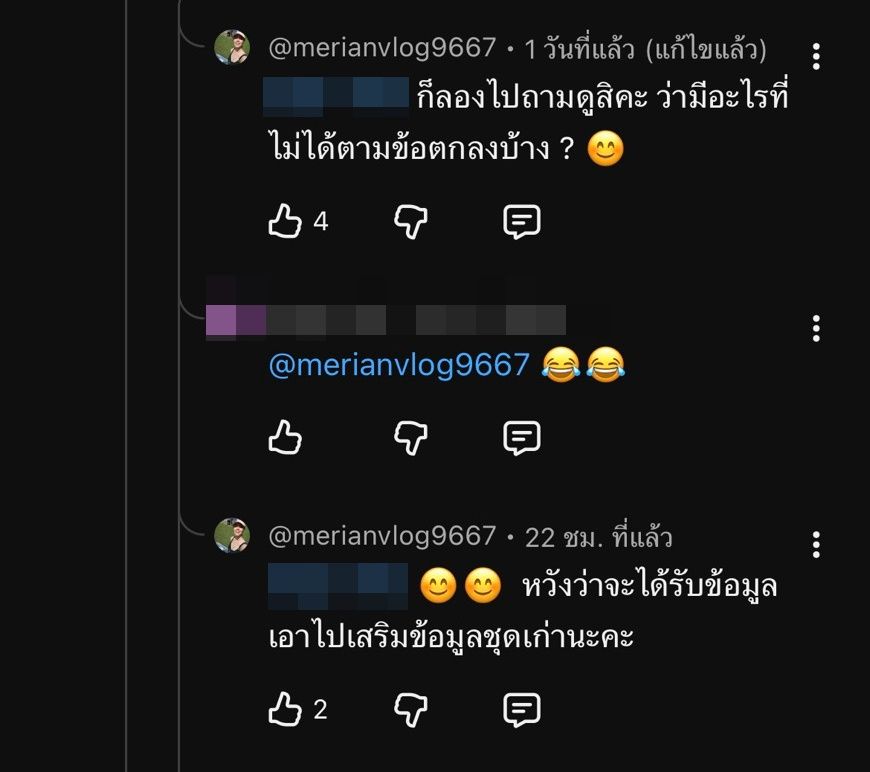Image resolution: width=870 pixels, height=772 pixels.
Task: Open options menu for first comment
Action: [x=817, y=56]
